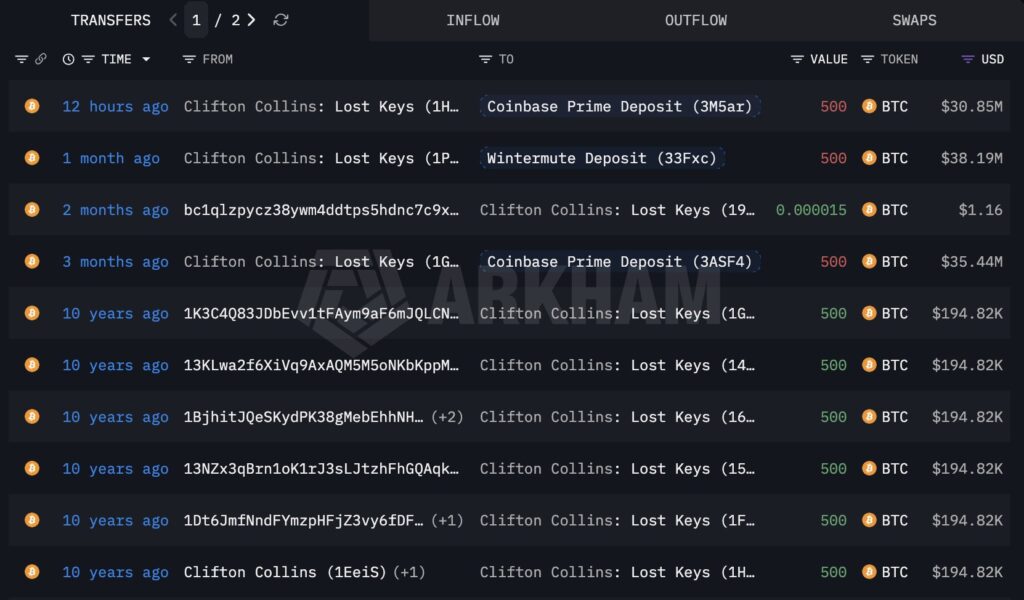Open the 12 hours ago transaction

[x=115, y=106]
